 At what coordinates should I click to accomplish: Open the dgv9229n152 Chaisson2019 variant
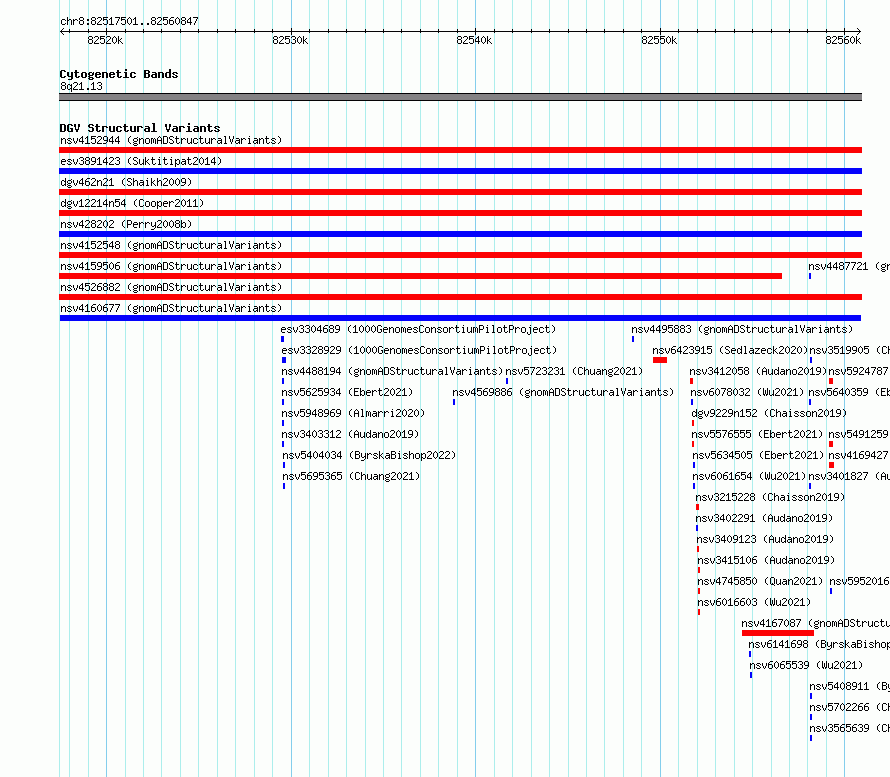769,413
